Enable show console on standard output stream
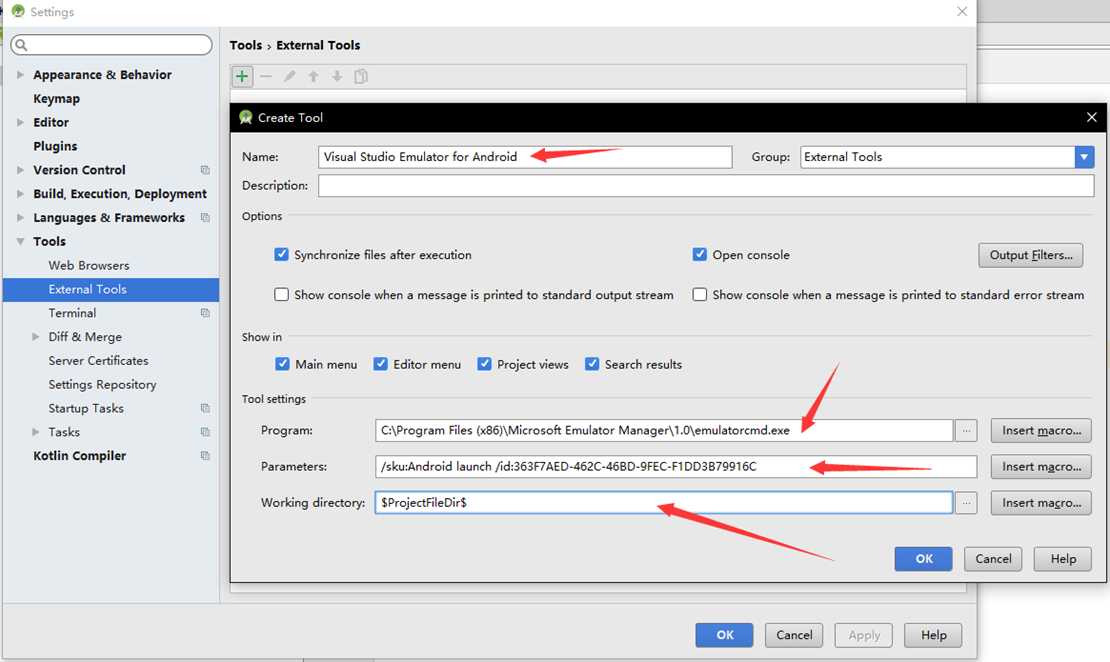This screenshot has width=1110, height=662. tap(281, 295)
